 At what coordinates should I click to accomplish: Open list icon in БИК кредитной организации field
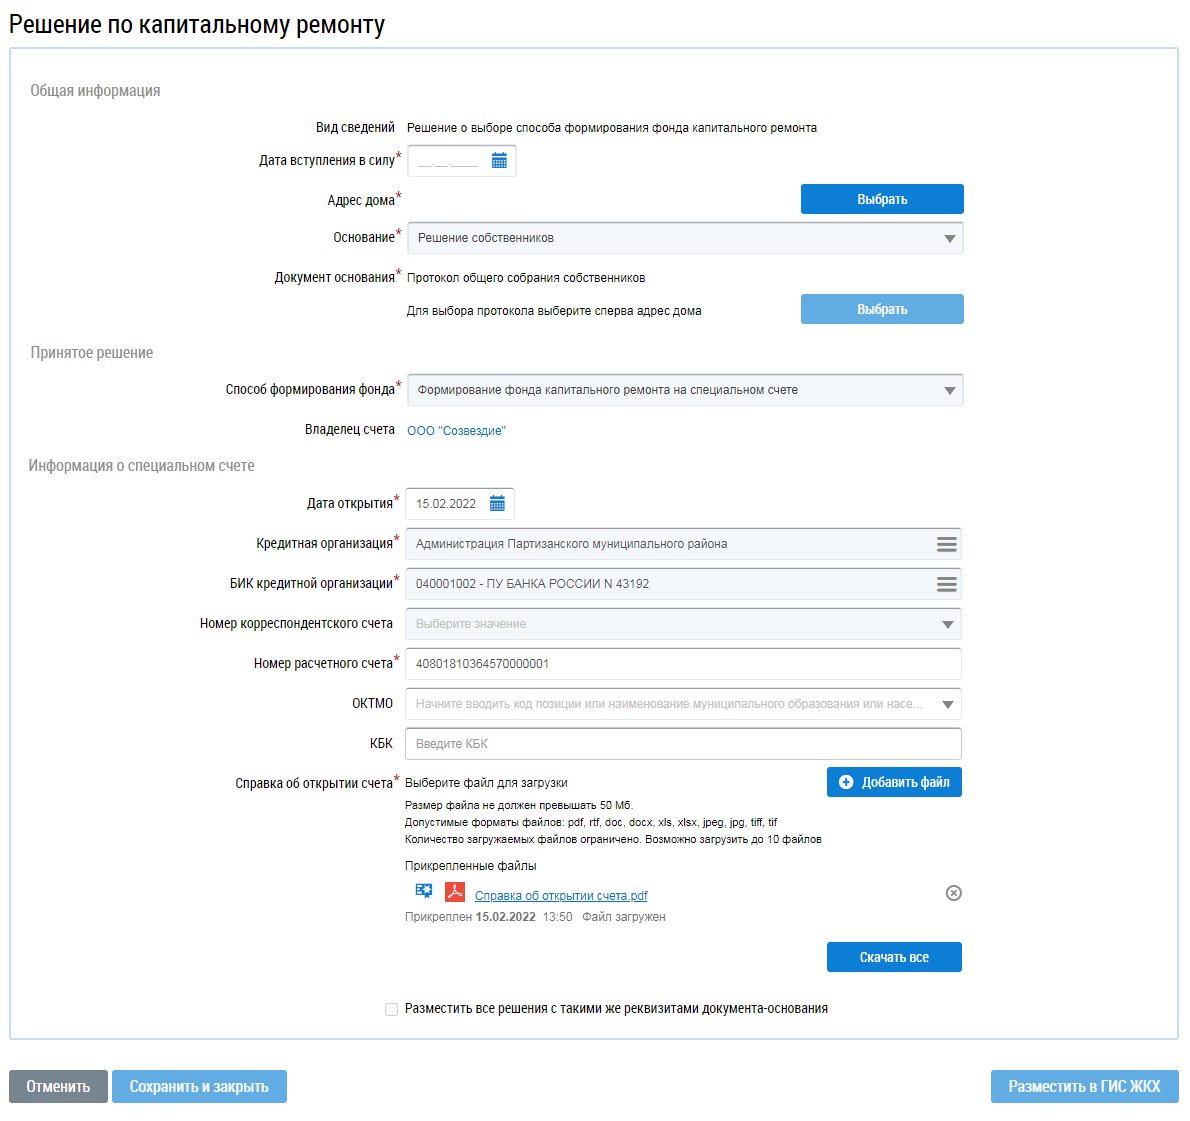click(x=946, y=584)
